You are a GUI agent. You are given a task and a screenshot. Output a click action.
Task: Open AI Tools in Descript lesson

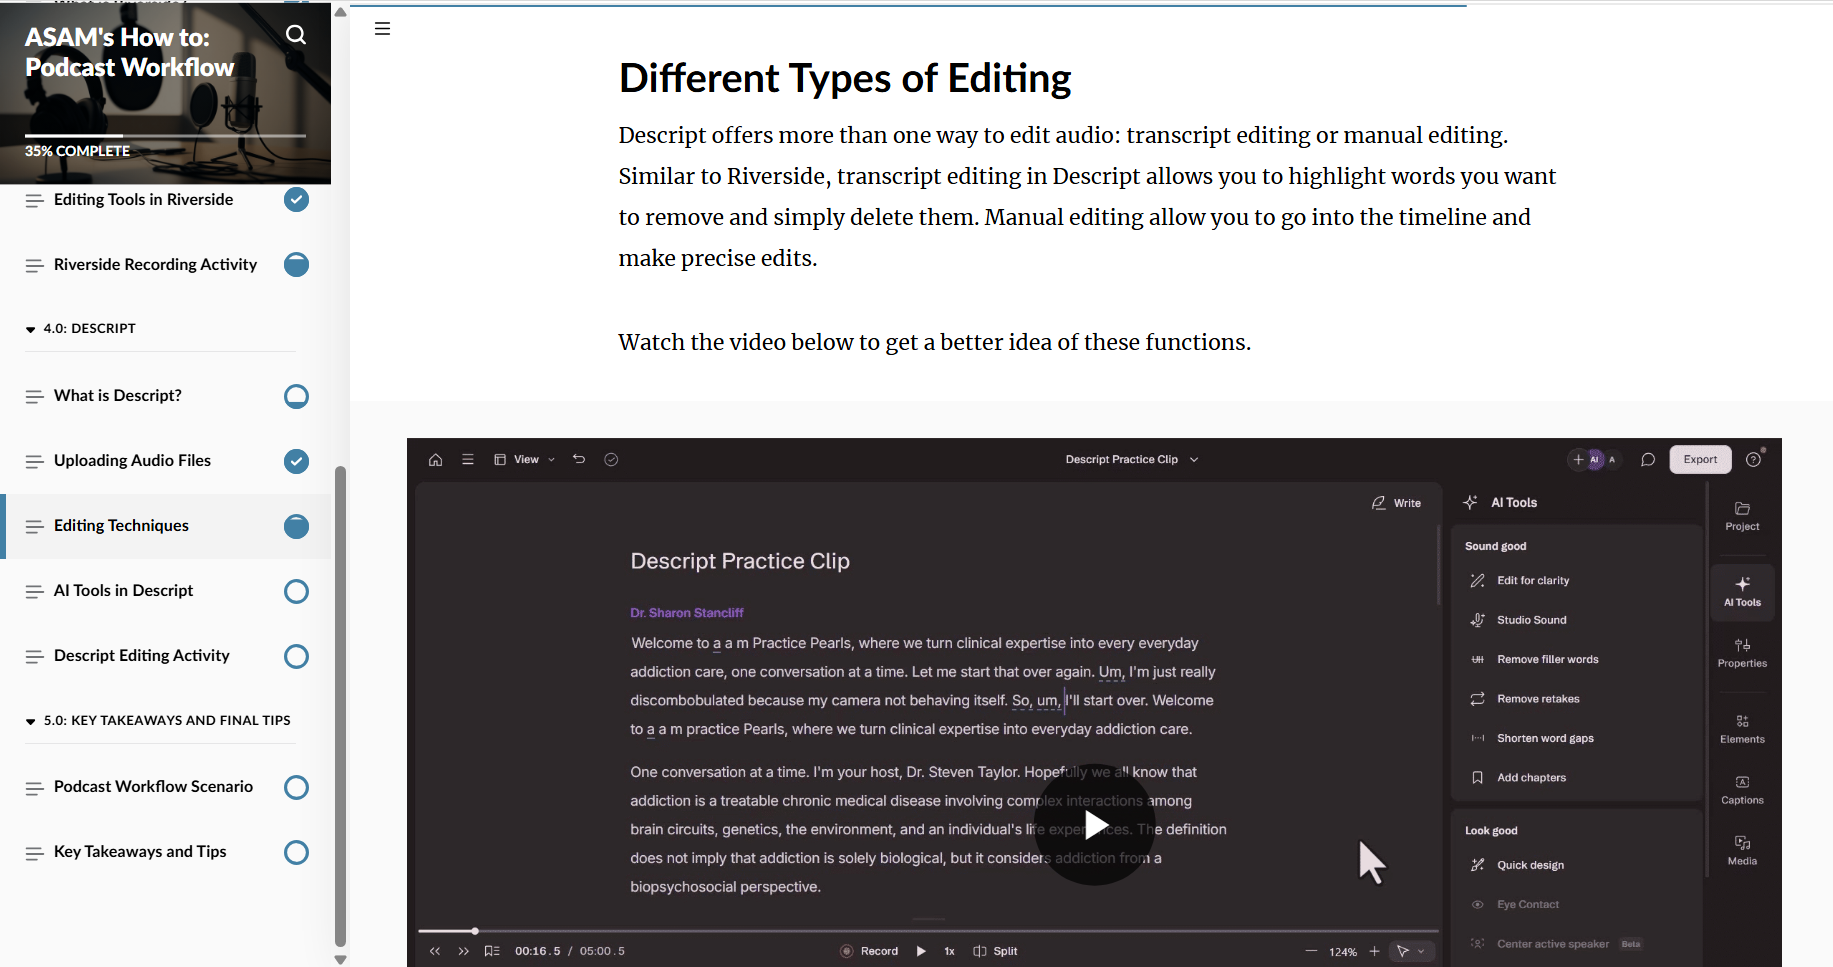tap(123, 591)
